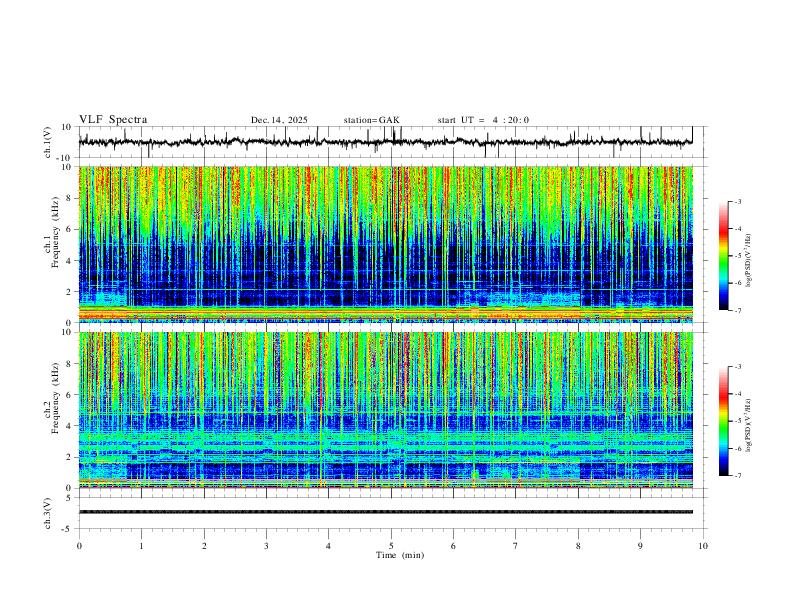Click the "5" tick on the time axis
792x612 pixels.
[x=391, y=546]
